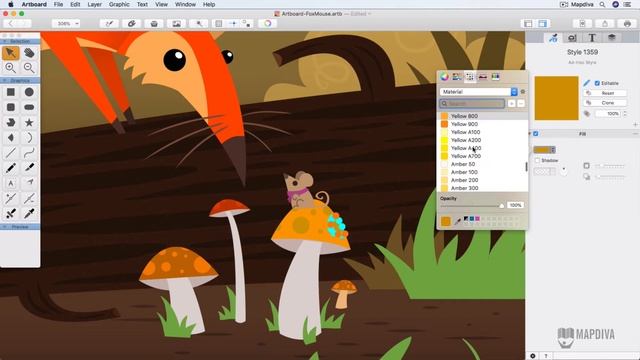Image resolution: width=640 pixels, height=360 pixels.
Task: Open palette gear options menu
Action: pyautogui.click(x=523, y=92)
